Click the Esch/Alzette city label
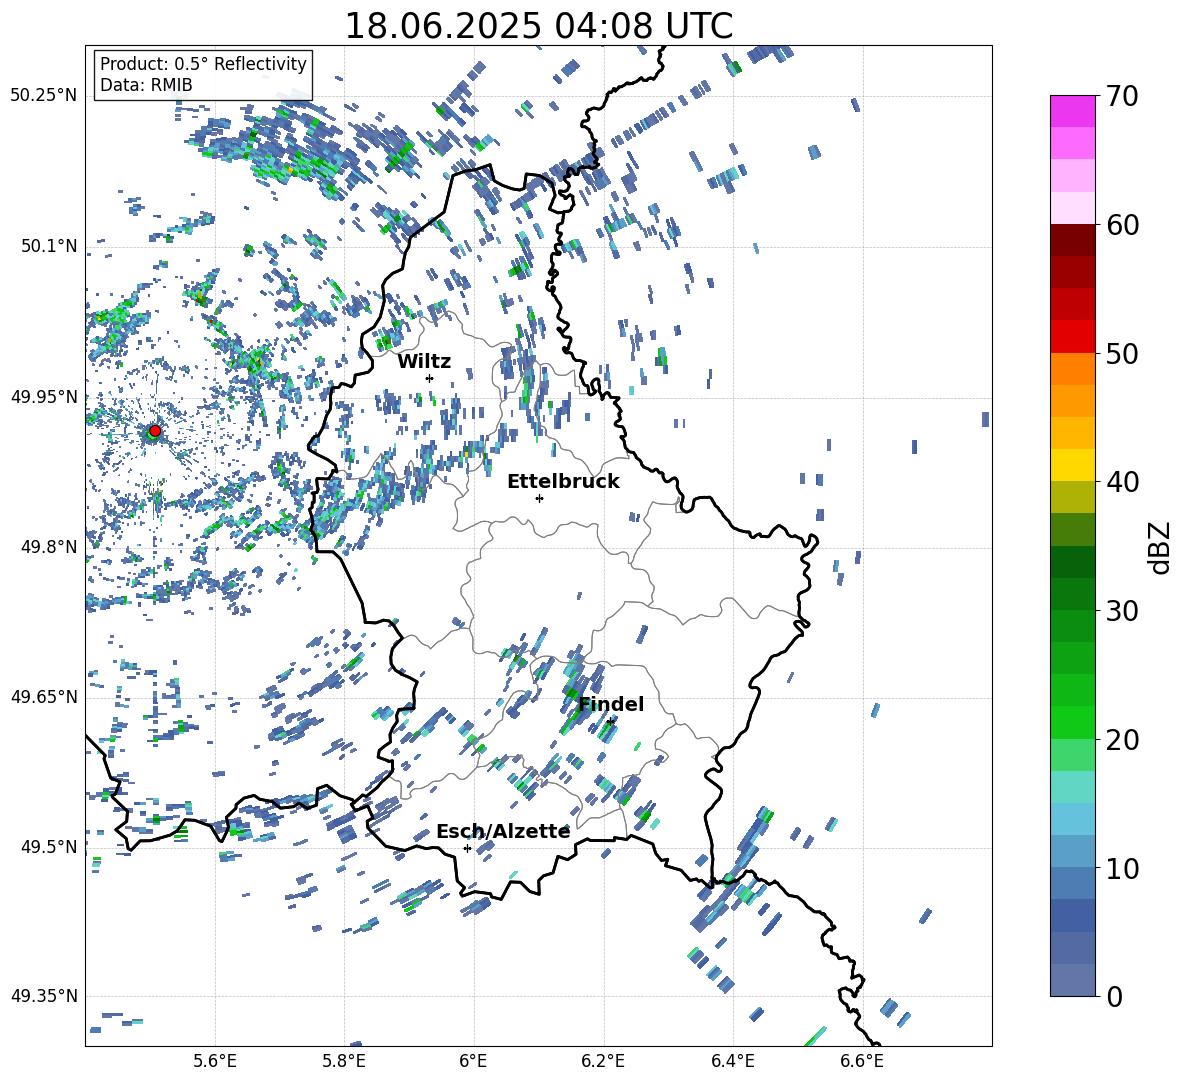This screenshot has width=1184, height=1081. [503, 832]
